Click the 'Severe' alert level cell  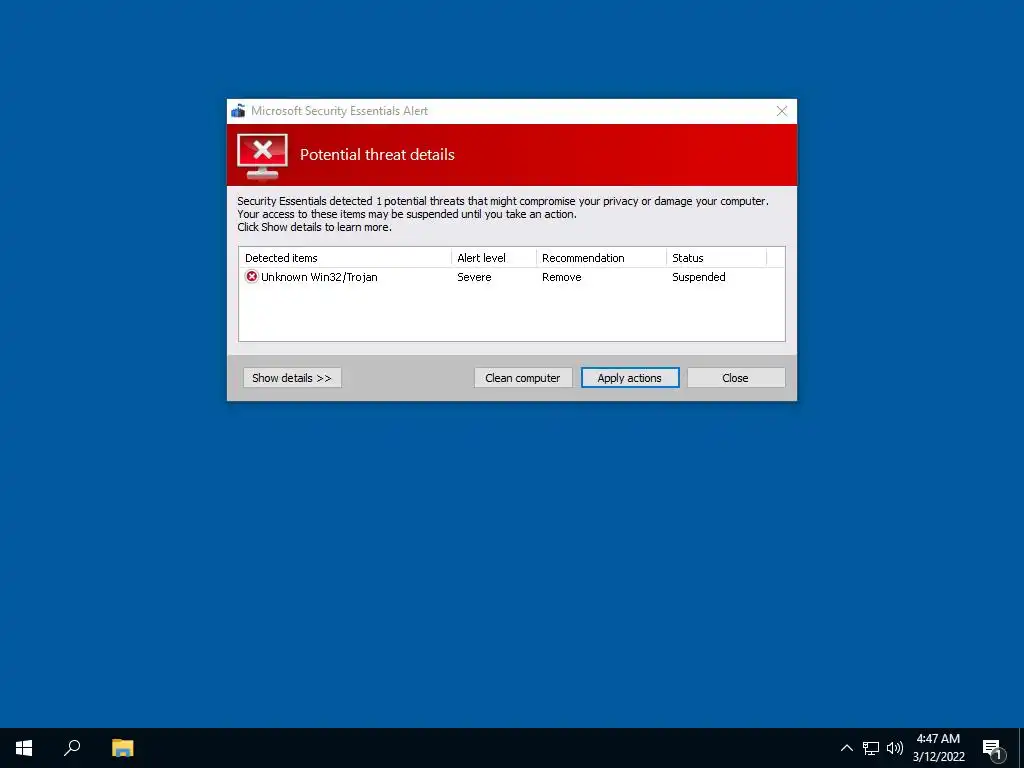coord(474,277)
